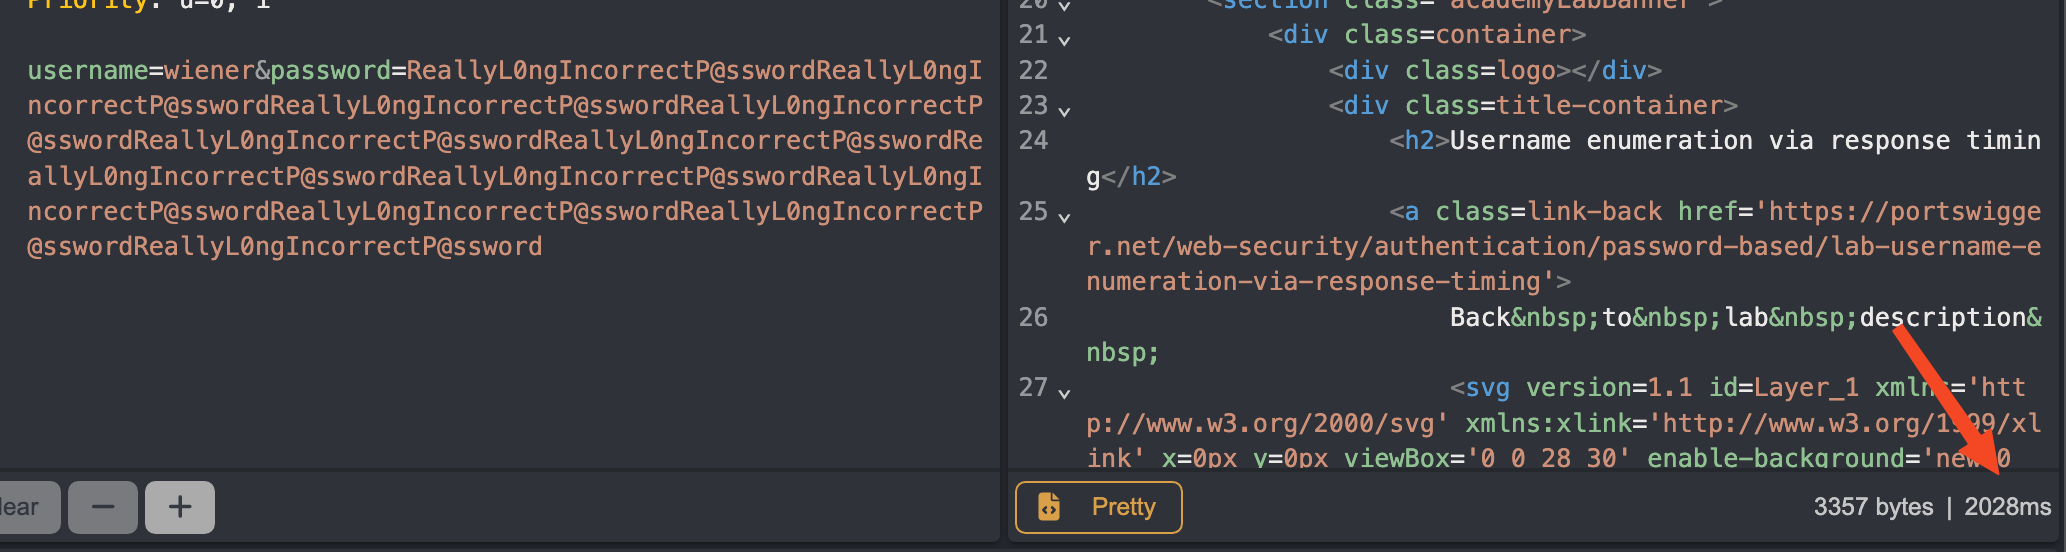This screenshot has width=2066, height=552.
Task: Click the Pretty format file icon
Action: click(x=1049, y=507)
